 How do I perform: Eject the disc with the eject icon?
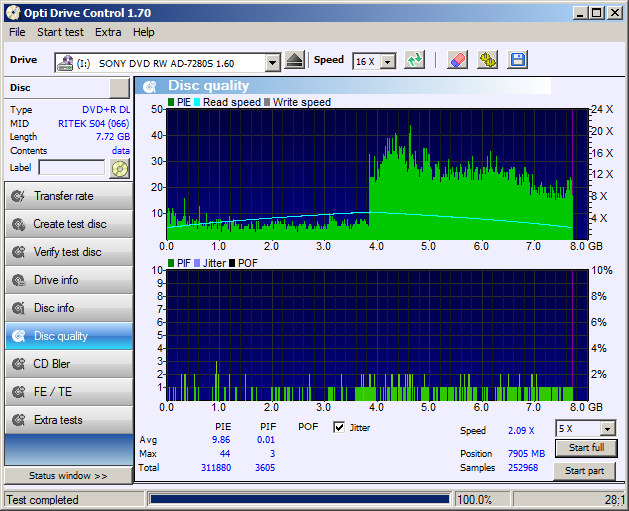pos(295,61)
